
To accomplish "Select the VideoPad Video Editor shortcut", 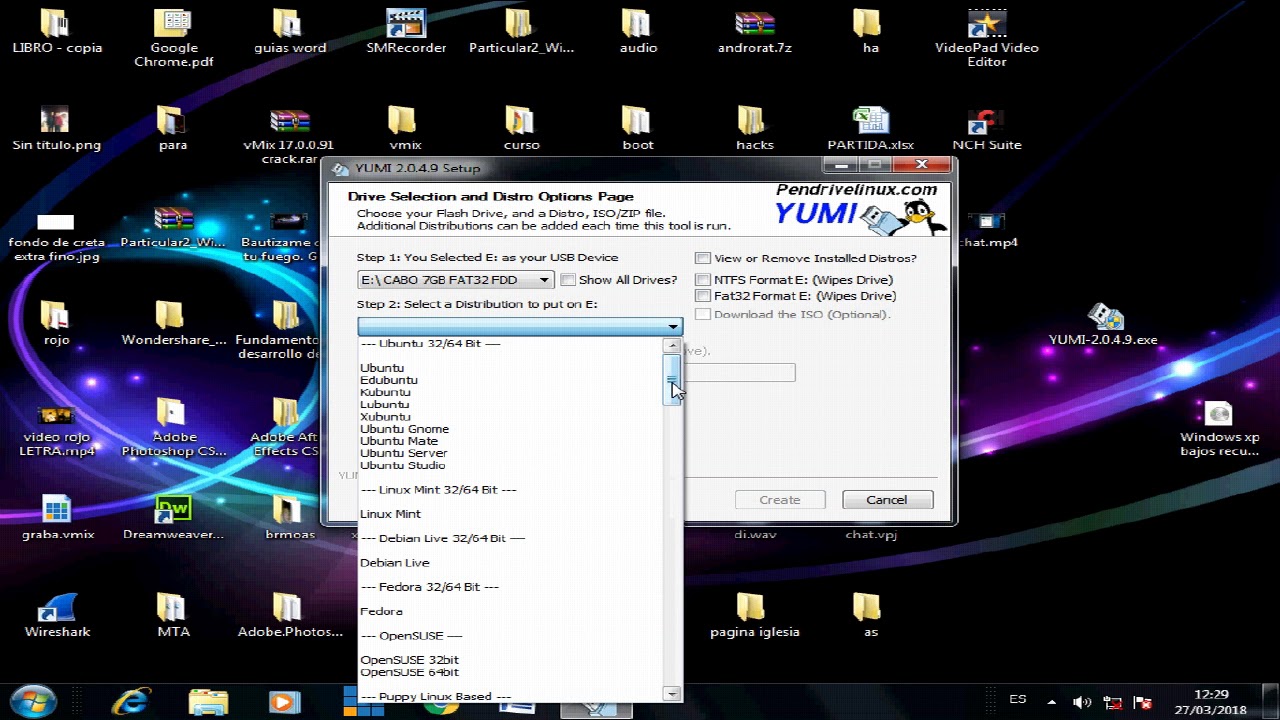I will (987, 38).
